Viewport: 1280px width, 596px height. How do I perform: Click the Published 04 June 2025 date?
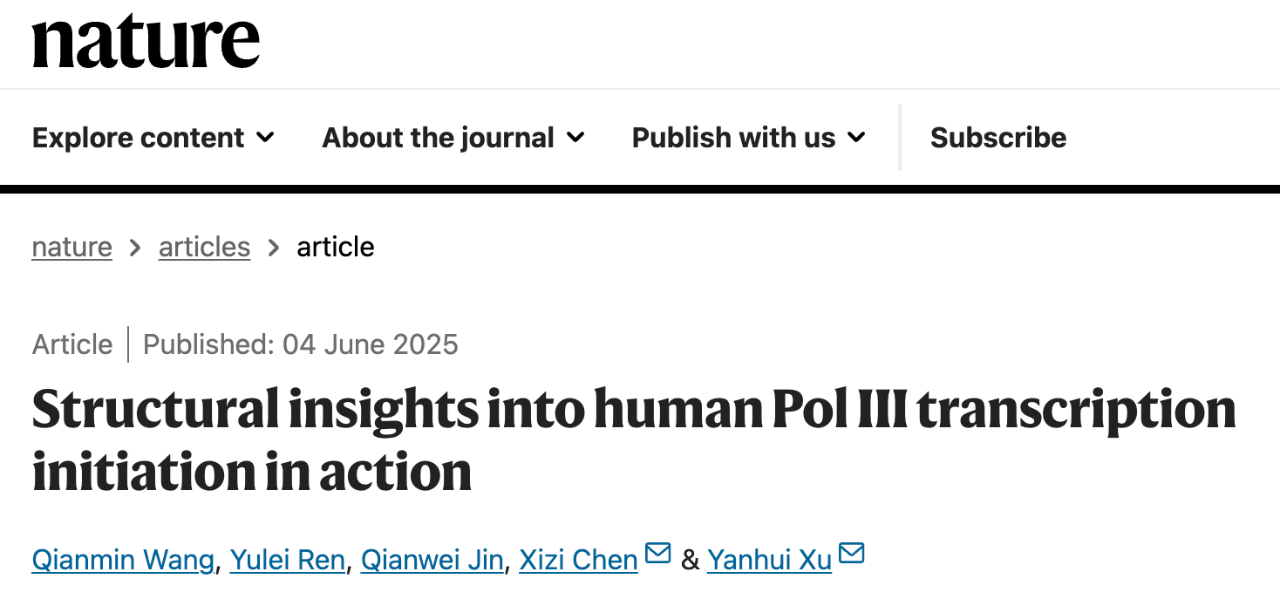click(300, 345)
